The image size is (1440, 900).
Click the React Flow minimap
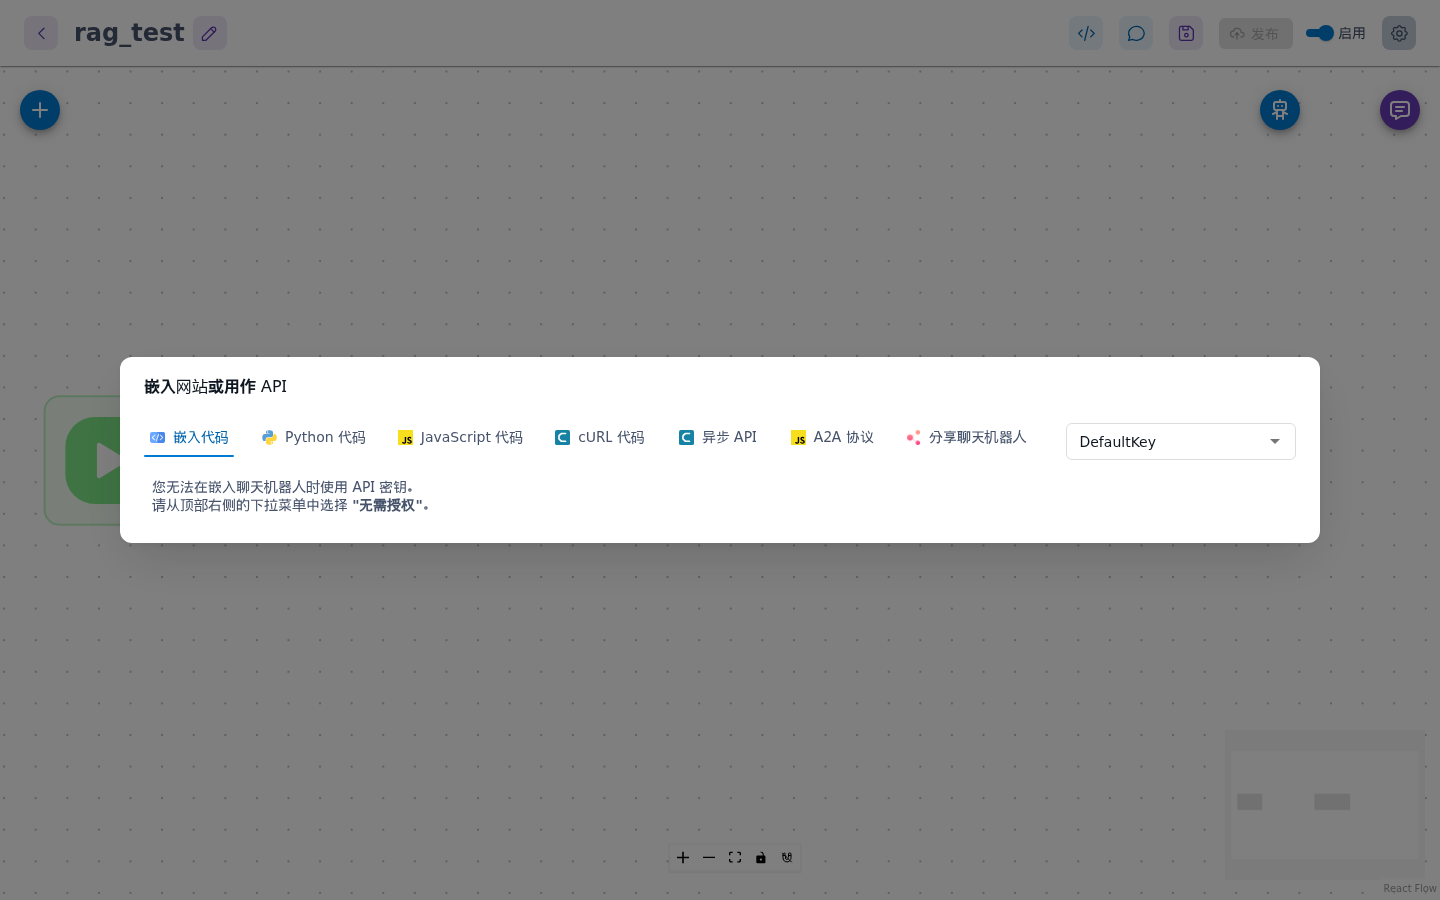pyautogui.click(x=1325, y=805)
